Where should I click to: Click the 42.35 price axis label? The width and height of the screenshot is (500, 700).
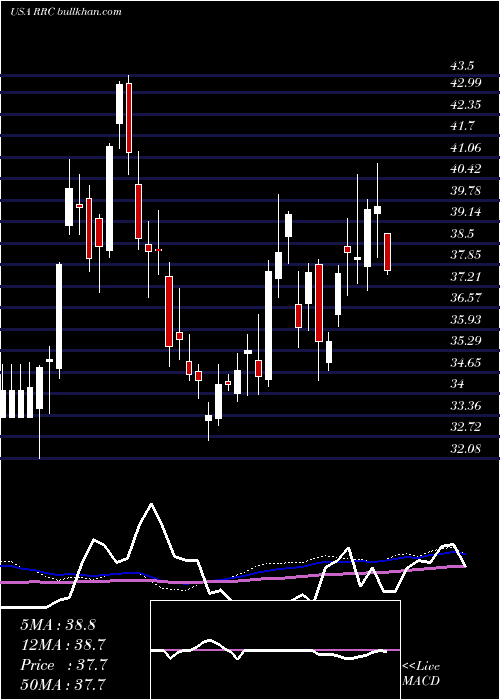coord(466,104)
